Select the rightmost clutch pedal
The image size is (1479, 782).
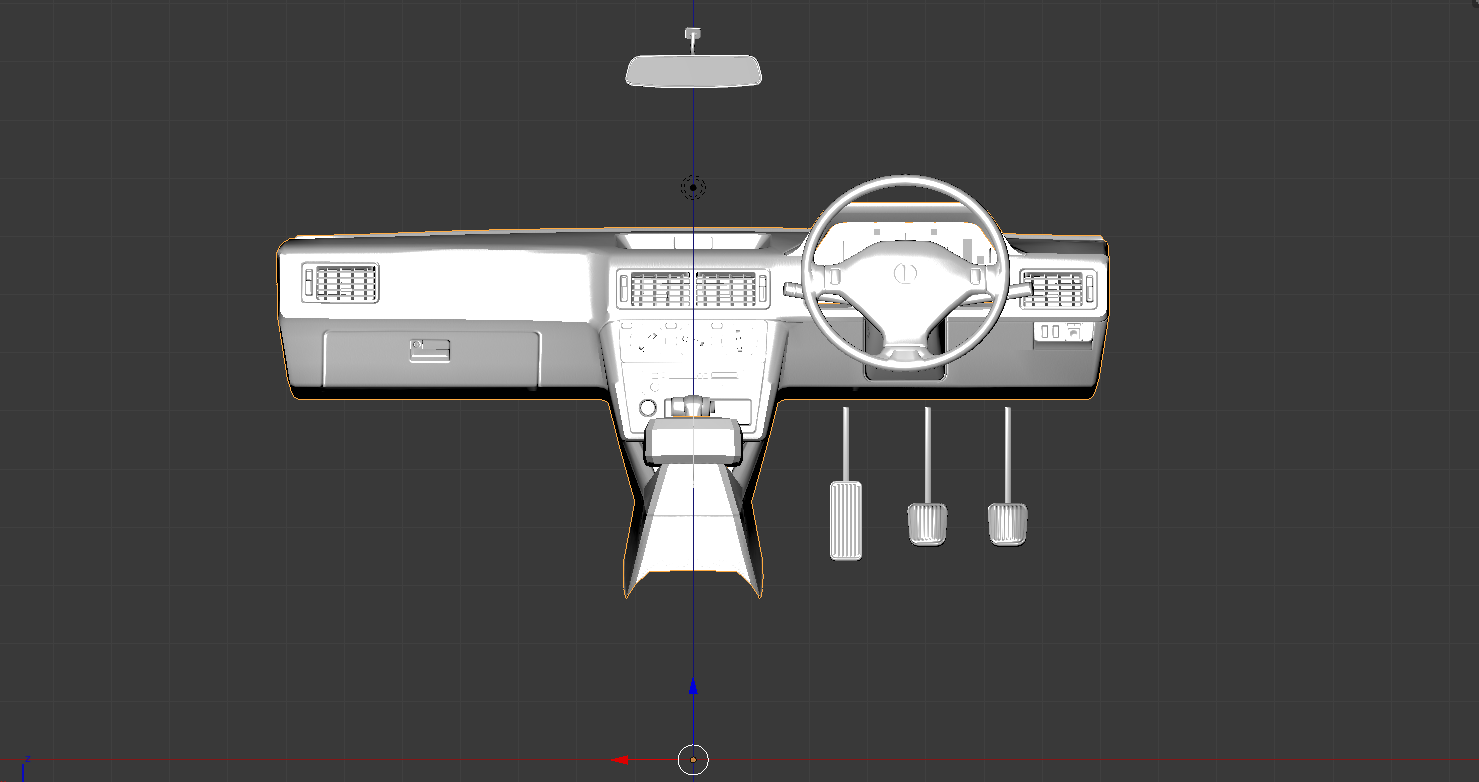click(1007, 523)
